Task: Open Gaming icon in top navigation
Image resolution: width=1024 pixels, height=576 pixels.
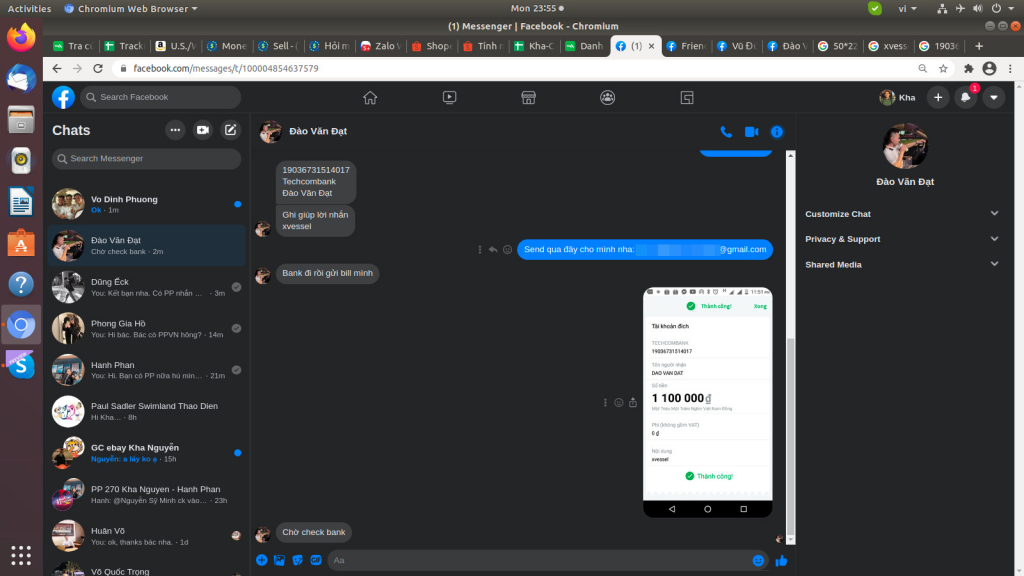Action: coord(687,97)
